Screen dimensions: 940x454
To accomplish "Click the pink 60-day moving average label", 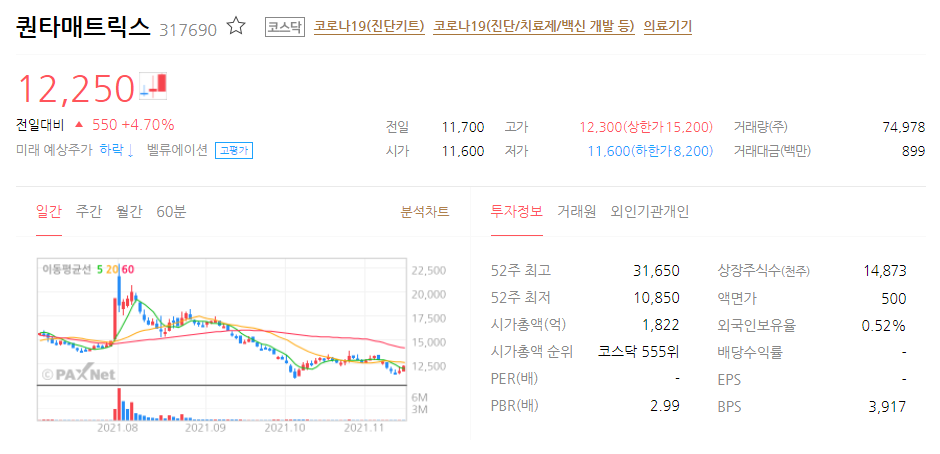I will [x=127, y=270].
